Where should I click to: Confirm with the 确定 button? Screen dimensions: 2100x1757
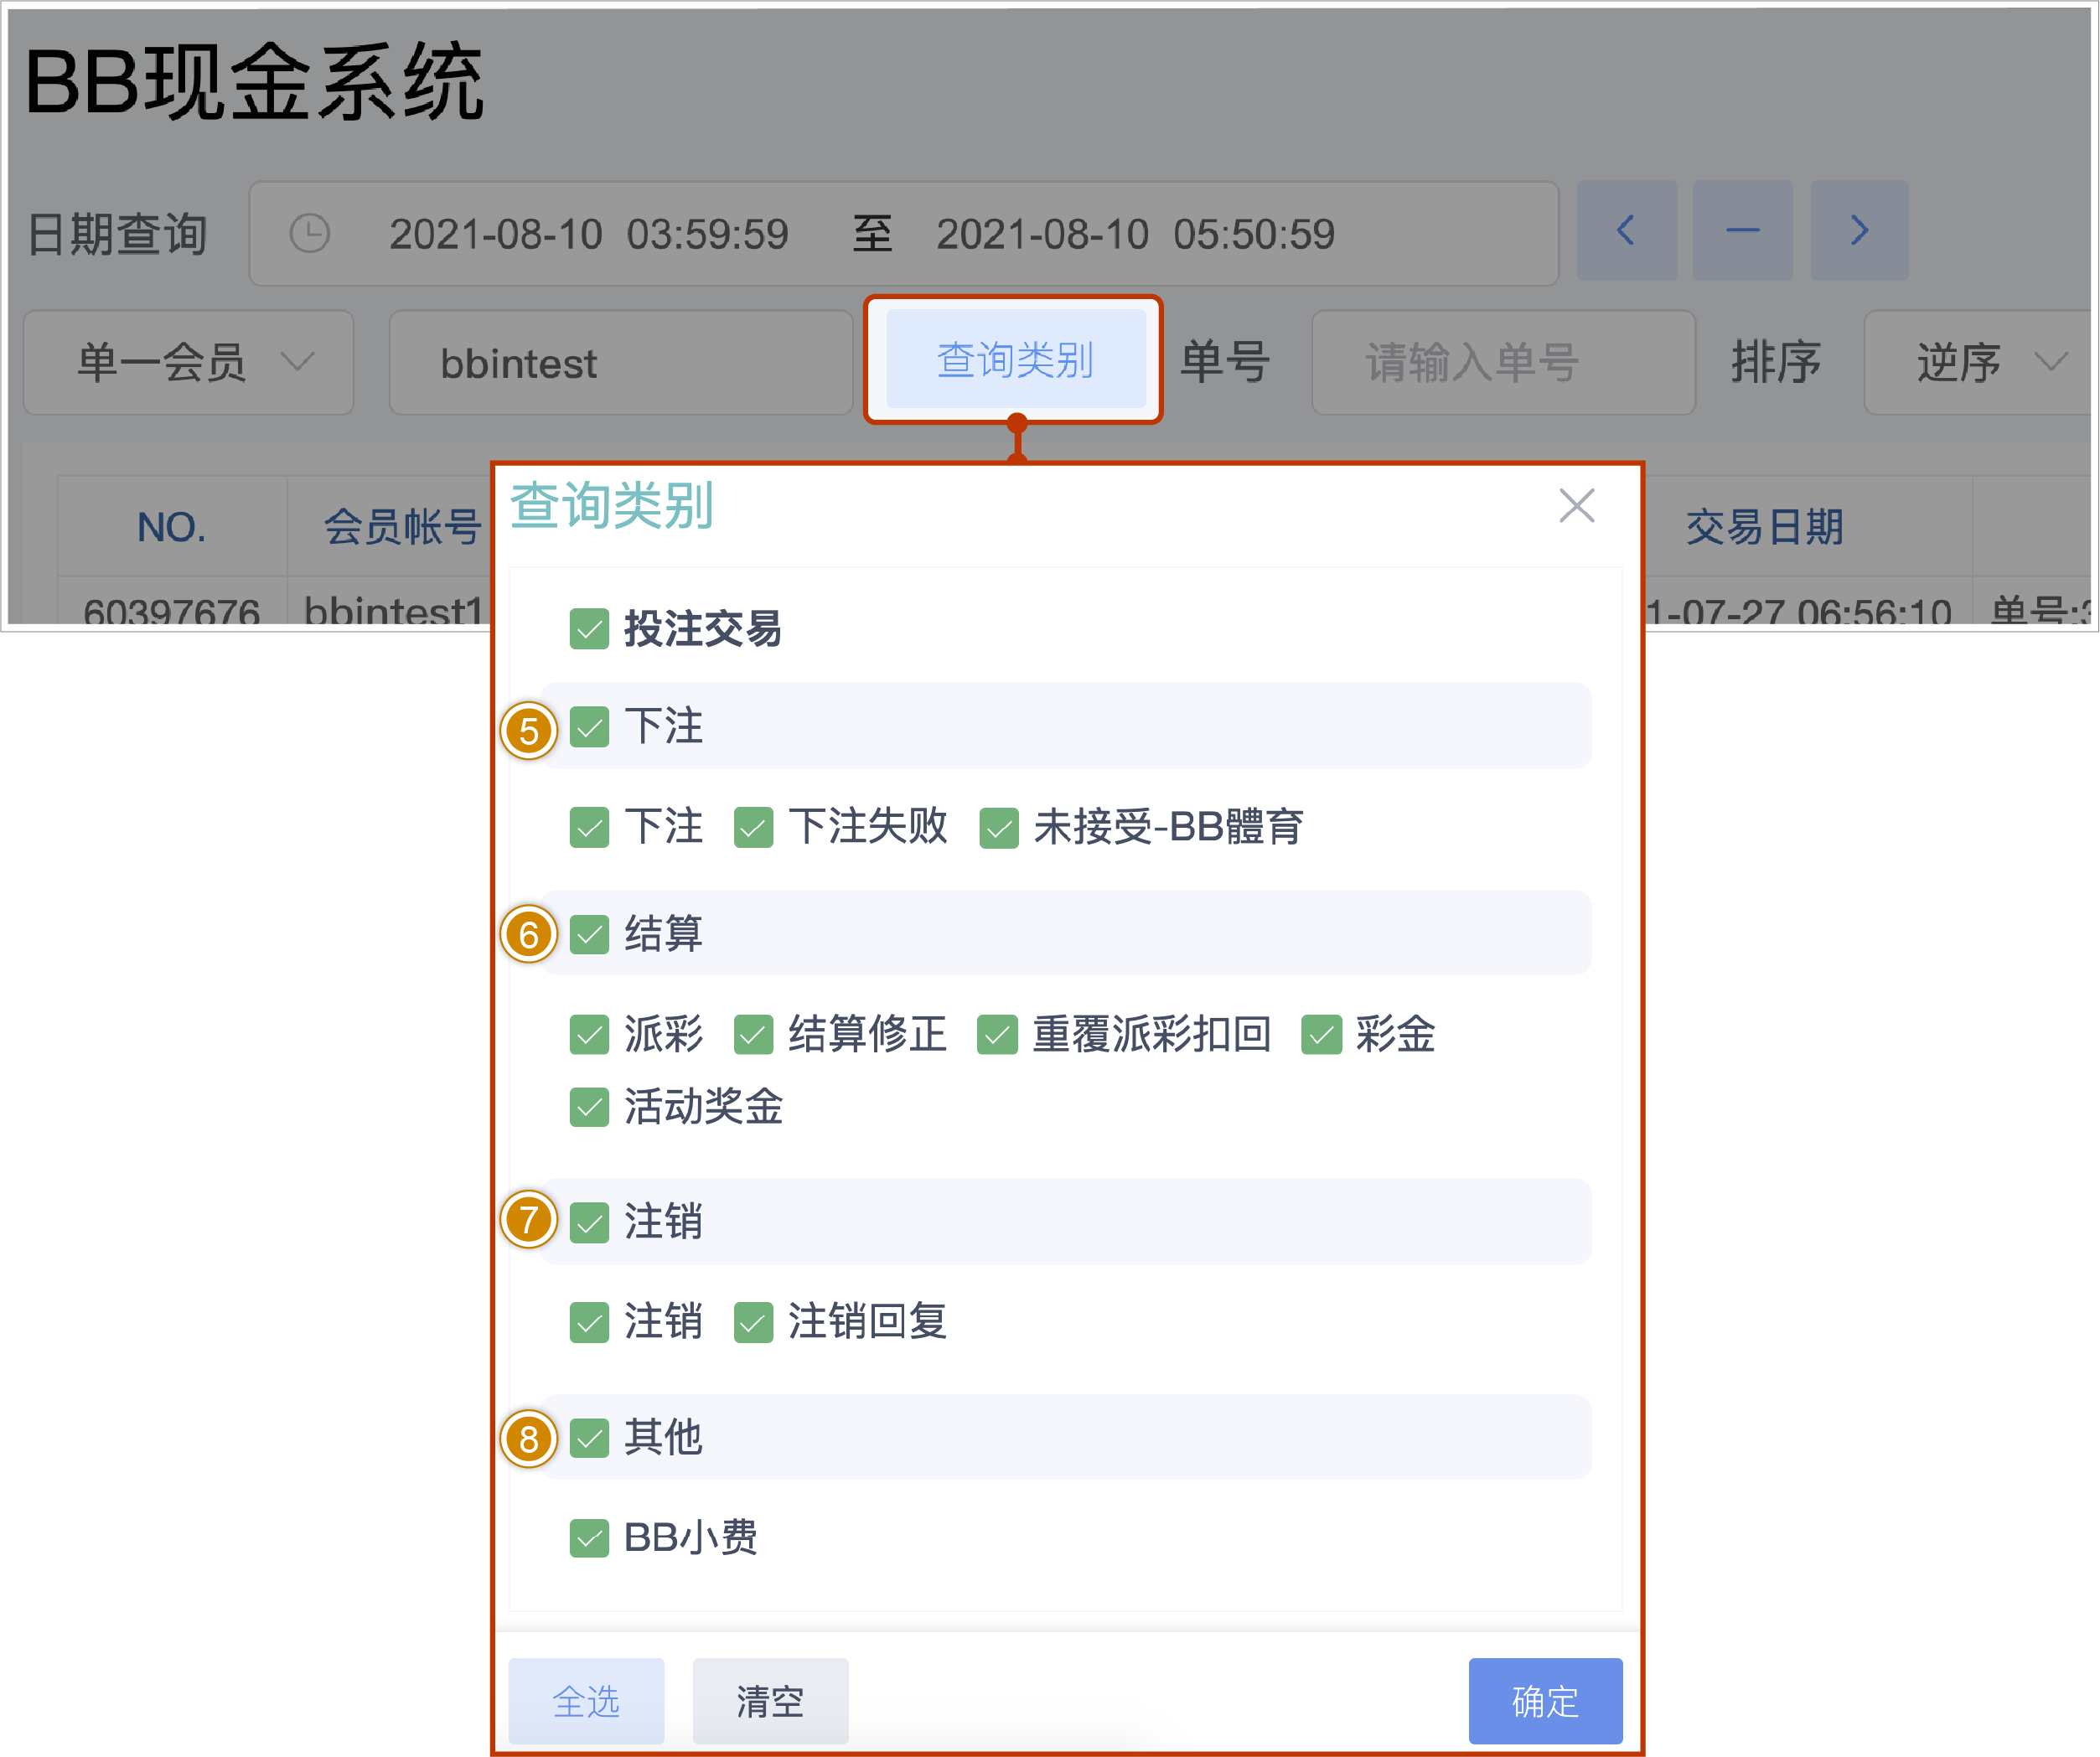(x=1544, y=1700)
